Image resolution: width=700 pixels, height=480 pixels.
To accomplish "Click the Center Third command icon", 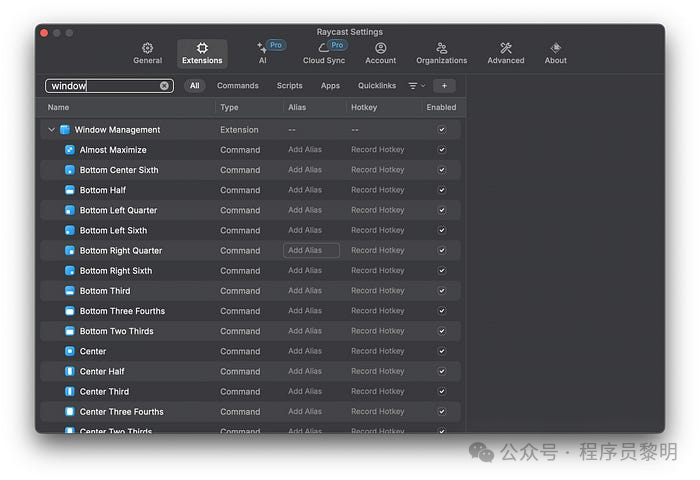I will 70,392.
